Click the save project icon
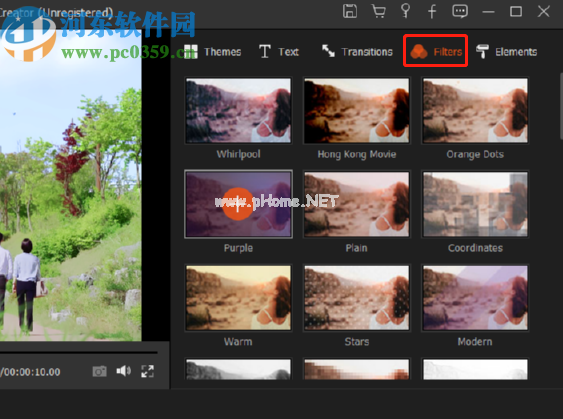563x419 pixels. (x=350, y=11)
